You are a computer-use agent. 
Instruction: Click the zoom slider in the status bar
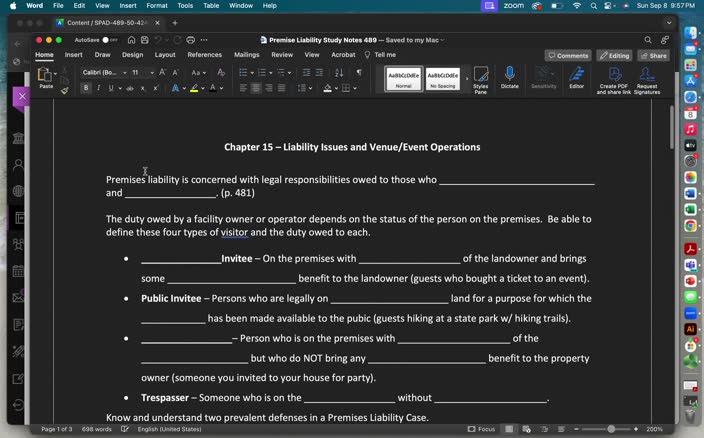[x=612, y=429]
